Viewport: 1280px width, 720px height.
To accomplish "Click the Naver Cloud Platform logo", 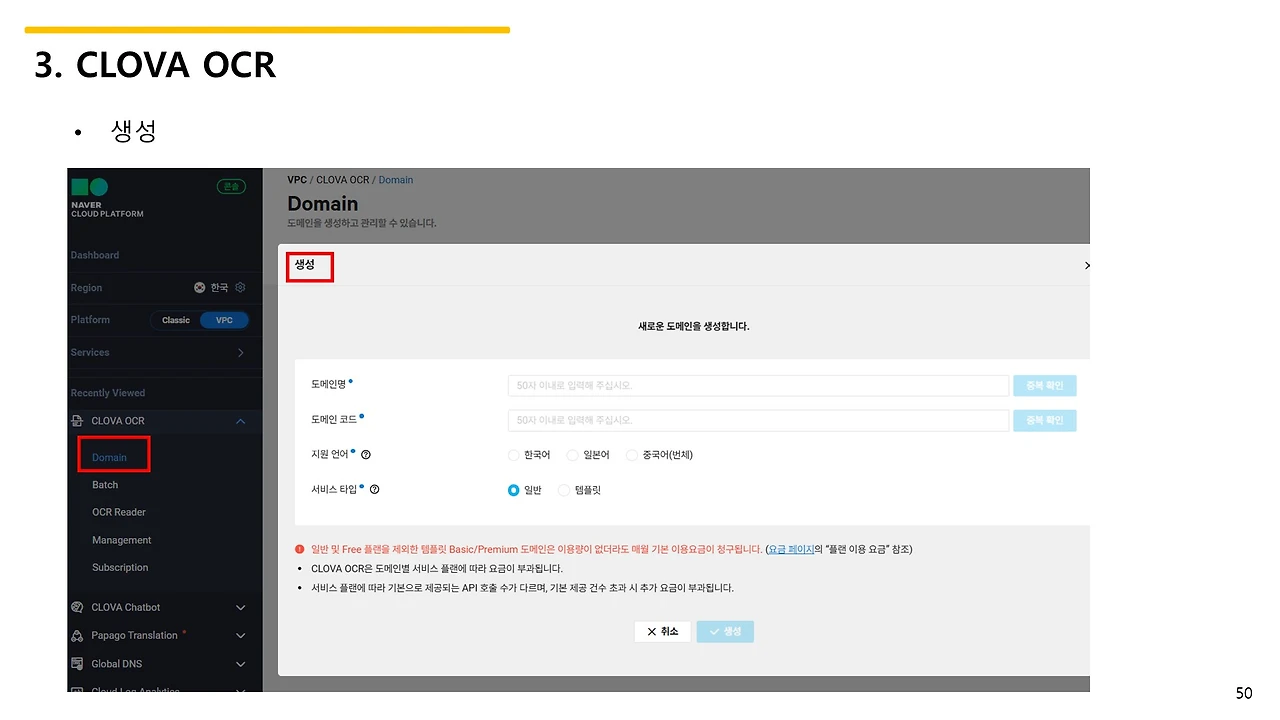I will [107, 197].
